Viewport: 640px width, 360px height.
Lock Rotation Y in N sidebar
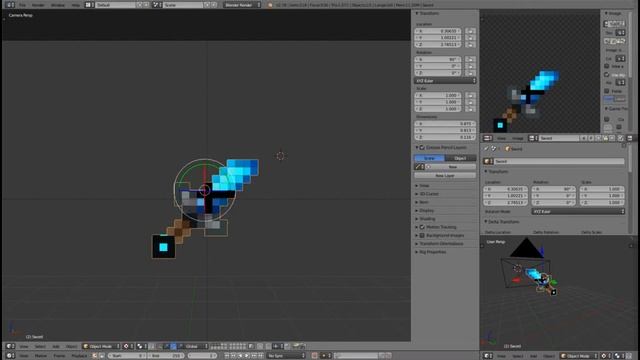[x=470, y=66]
